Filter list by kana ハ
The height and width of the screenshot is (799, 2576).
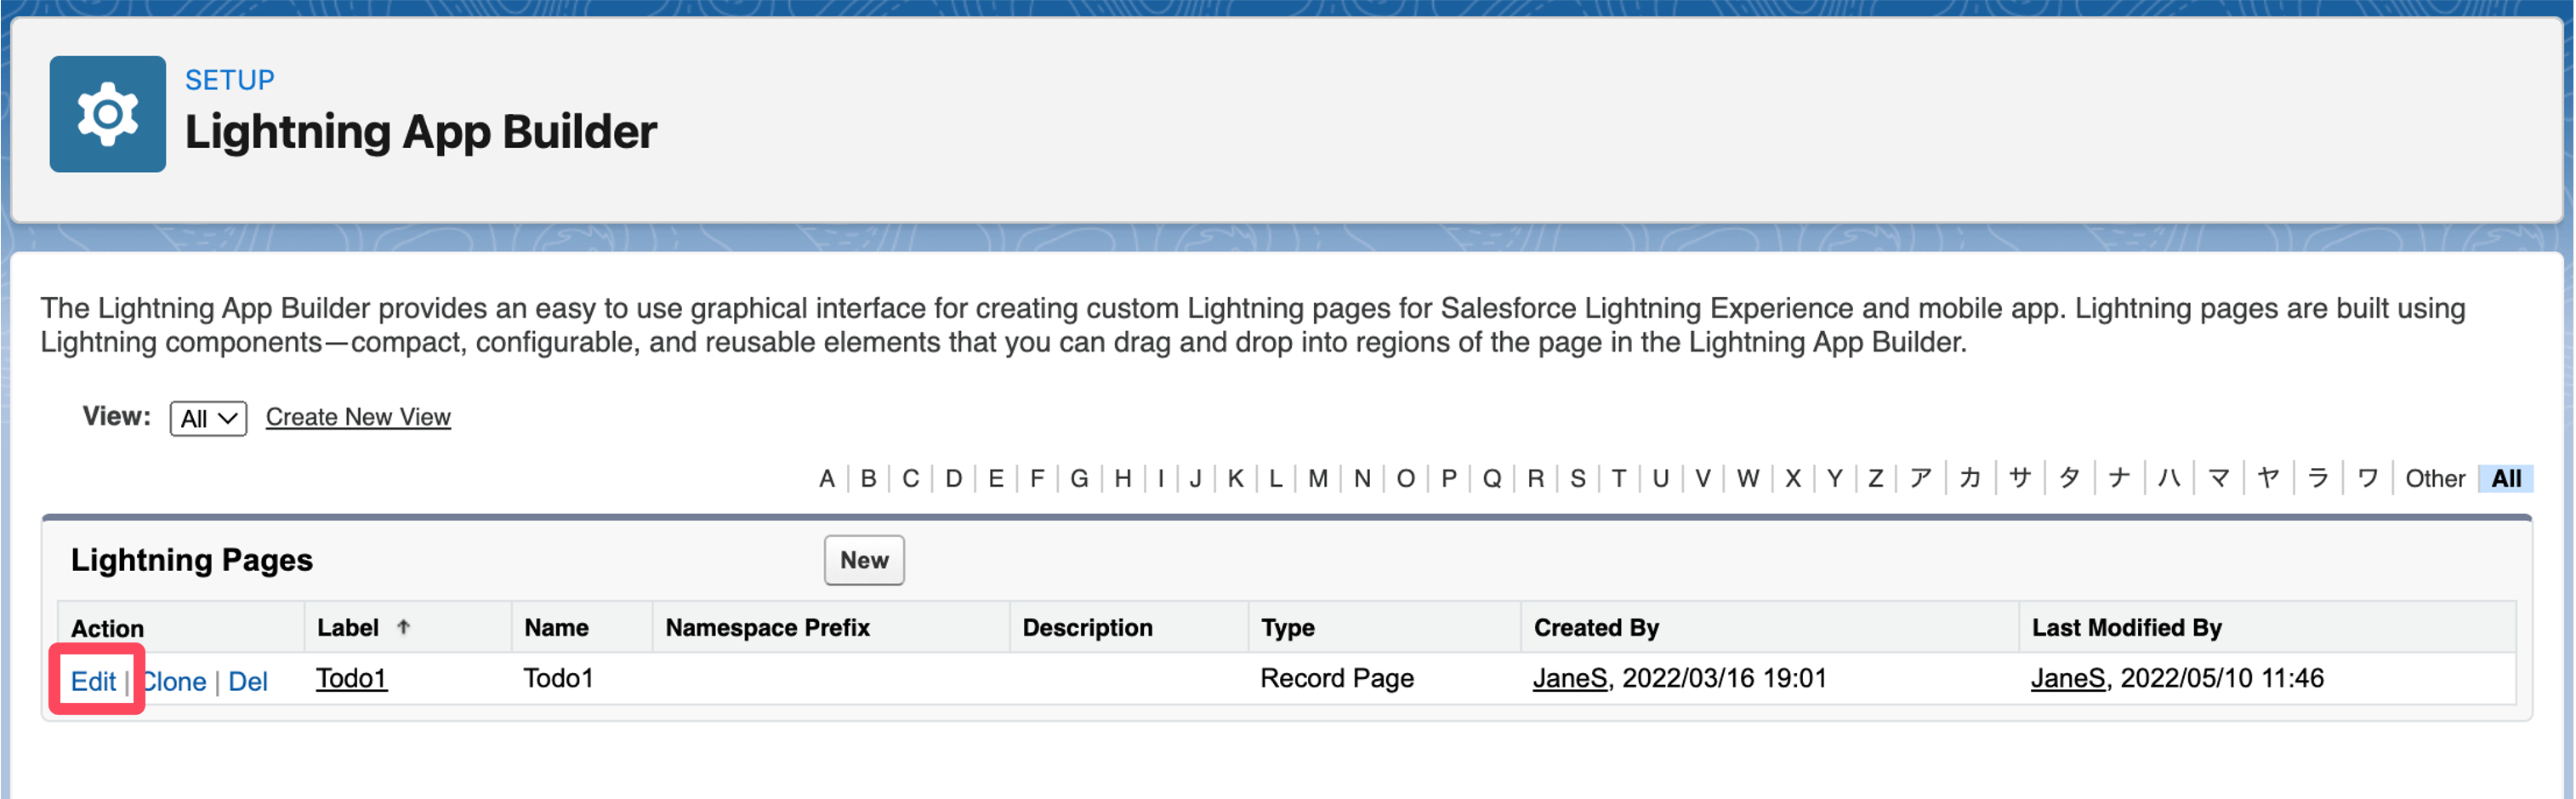pyautogui.click(x=2168, y=478)
